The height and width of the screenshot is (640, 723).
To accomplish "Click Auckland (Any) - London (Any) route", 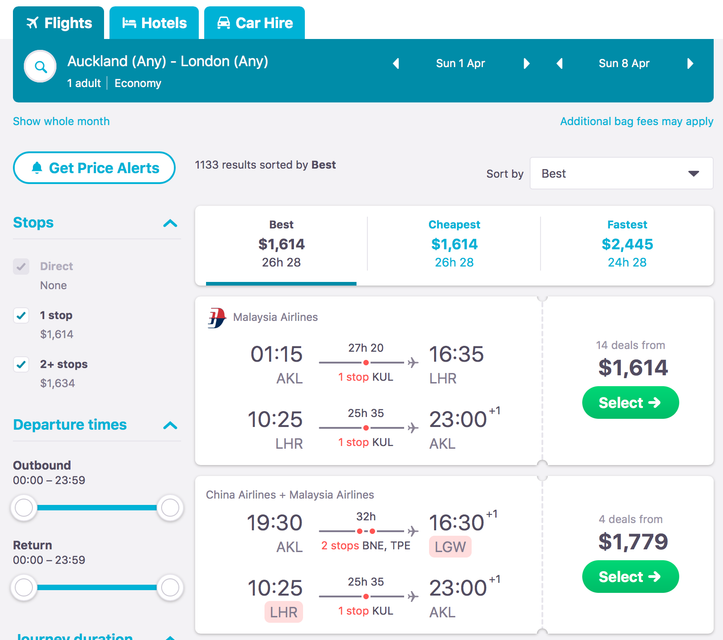I will pyautogui.click(x=168, y=61).
